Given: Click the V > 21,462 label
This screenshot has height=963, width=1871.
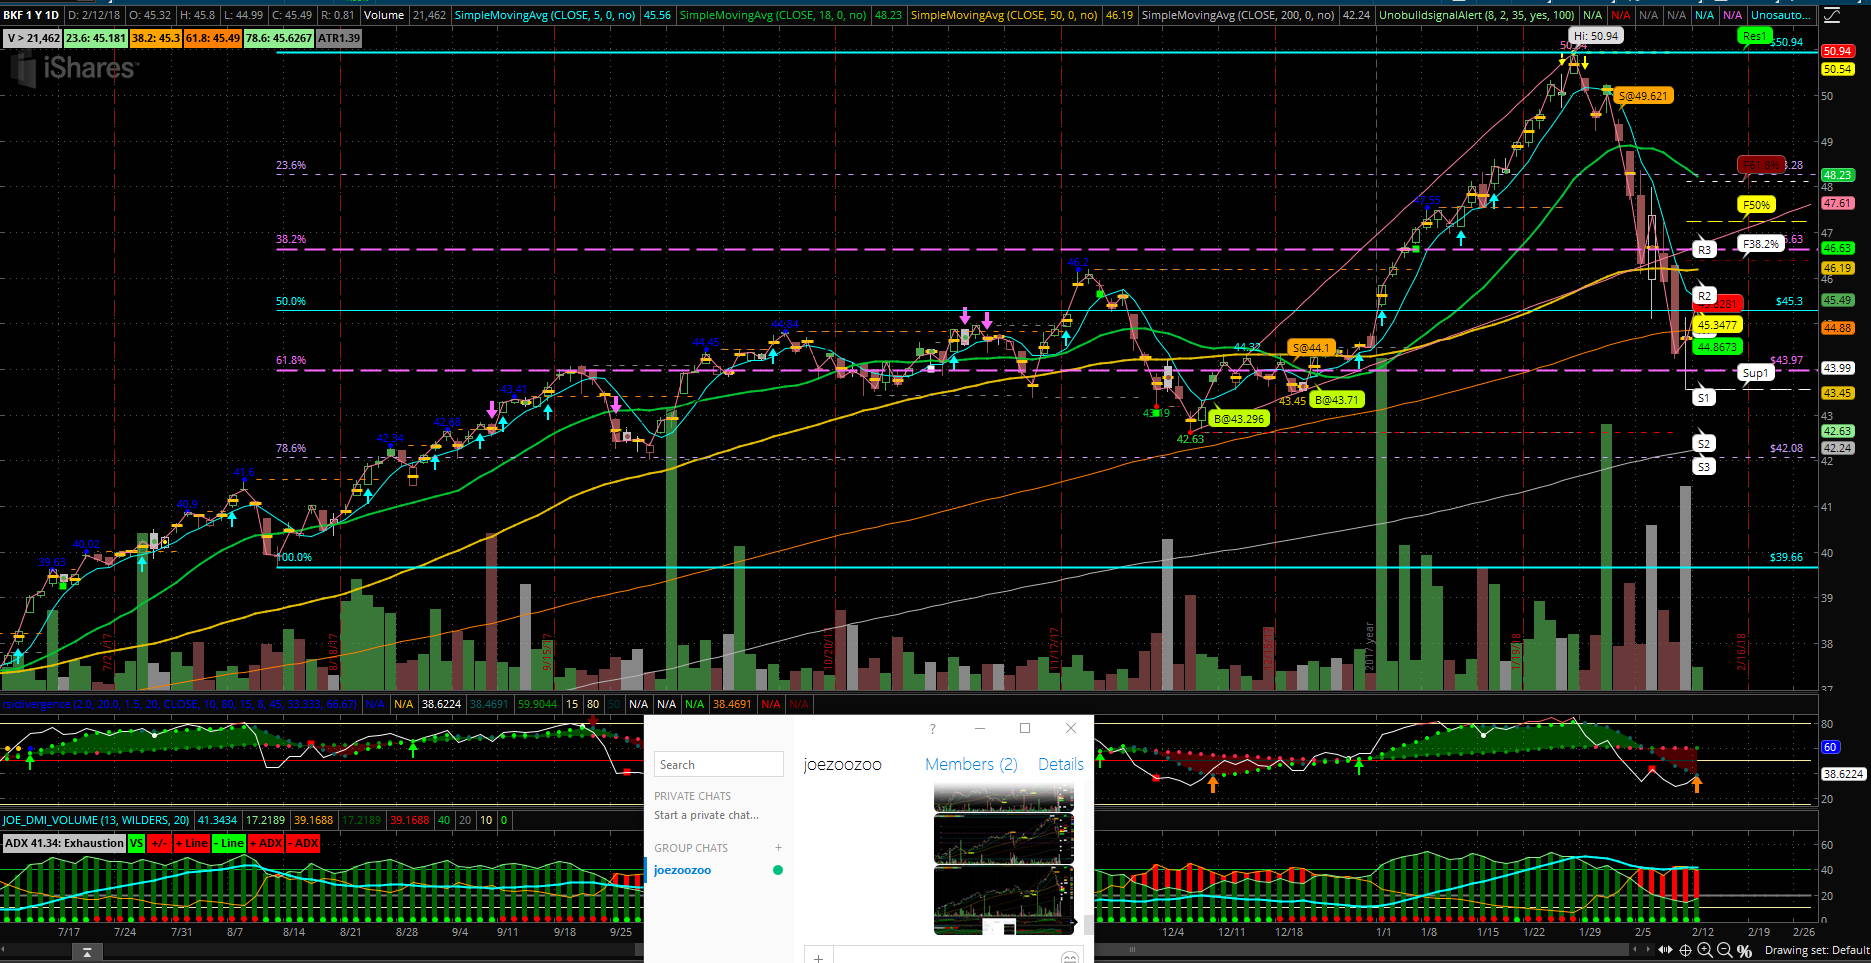Looking at the screenshot, I should pyautogui.click(x=33, y=38).
